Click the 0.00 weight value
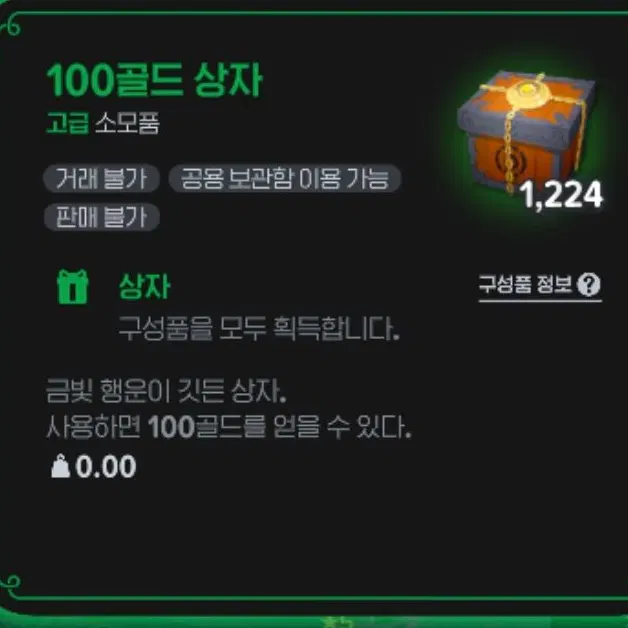The width and height of the screenshot is (628, 628). pos(106,467)
